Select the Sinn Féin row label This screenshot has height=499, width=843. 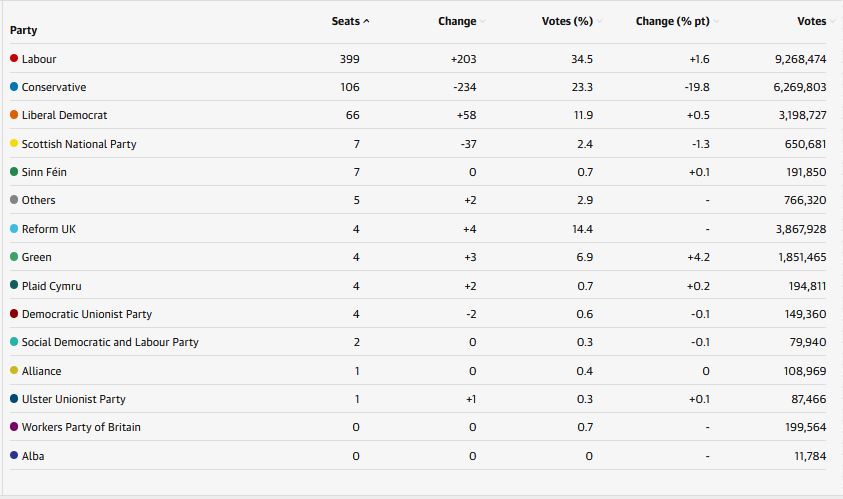44,172
